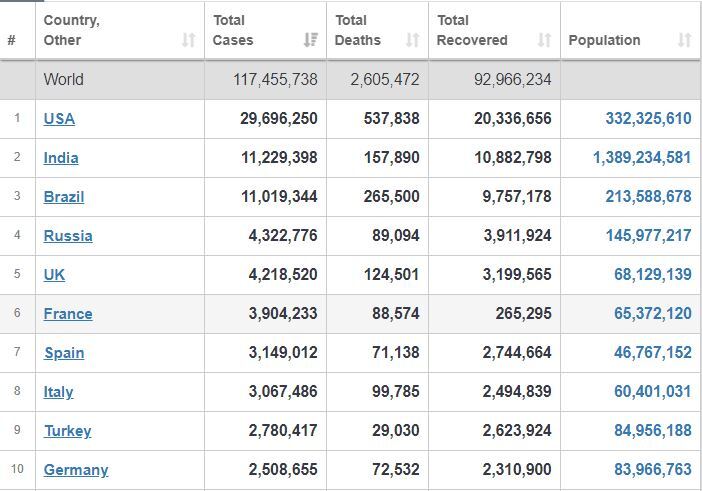Sort by Total Cases descending icon
Image resolution: width=702 pixels, height=491 pixels.
311,40
